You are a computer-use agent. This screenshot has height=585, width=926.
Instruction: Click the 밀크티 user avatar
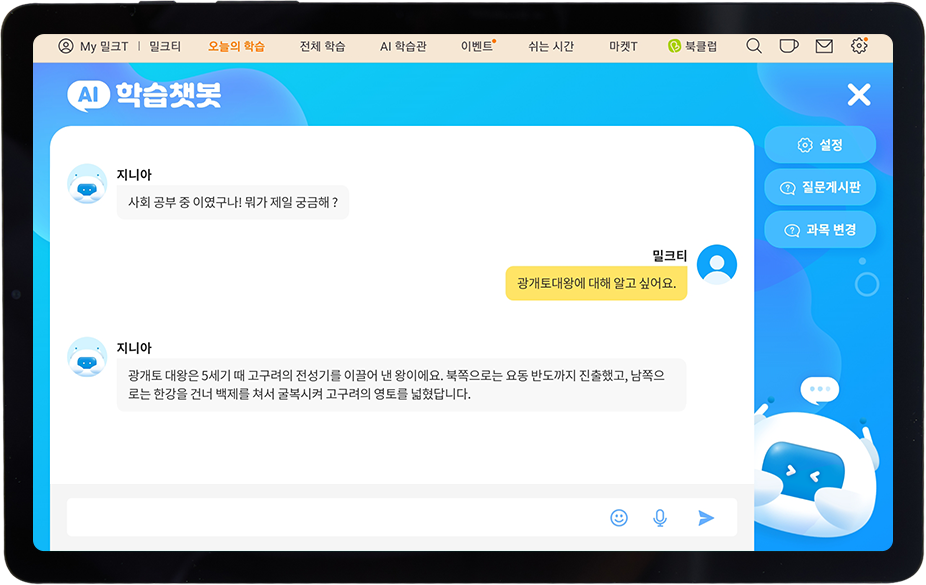(x=716, y=264)
